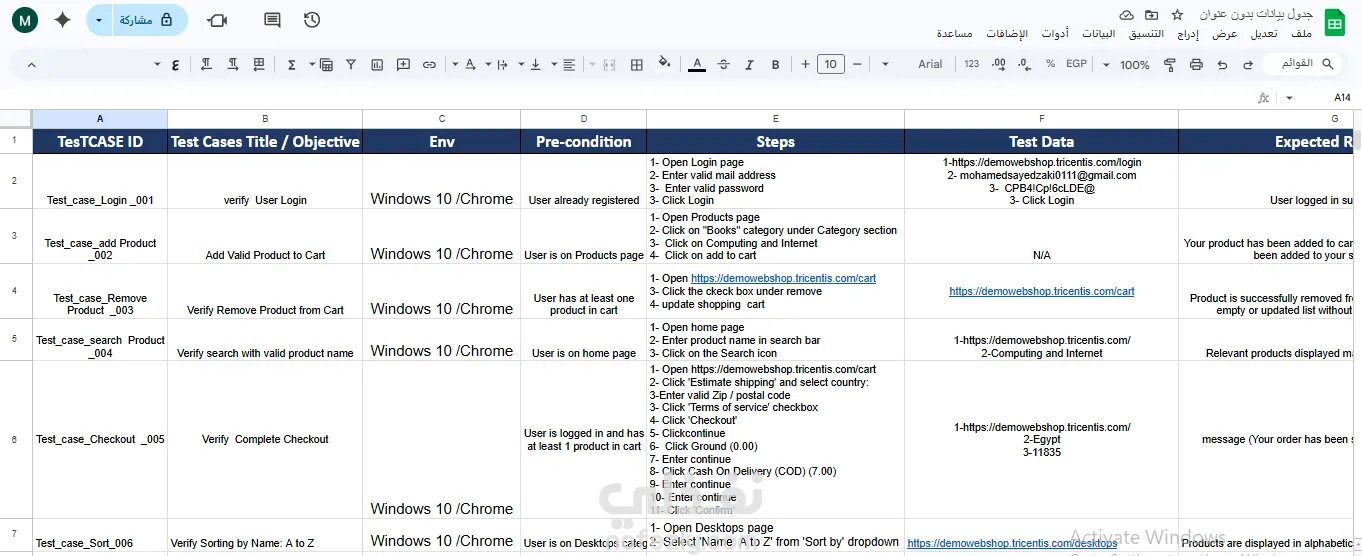The image size is (1362, 556).
Task: Insert link using the chain icon
Action: pyautogui.click(x=429, y=64)
